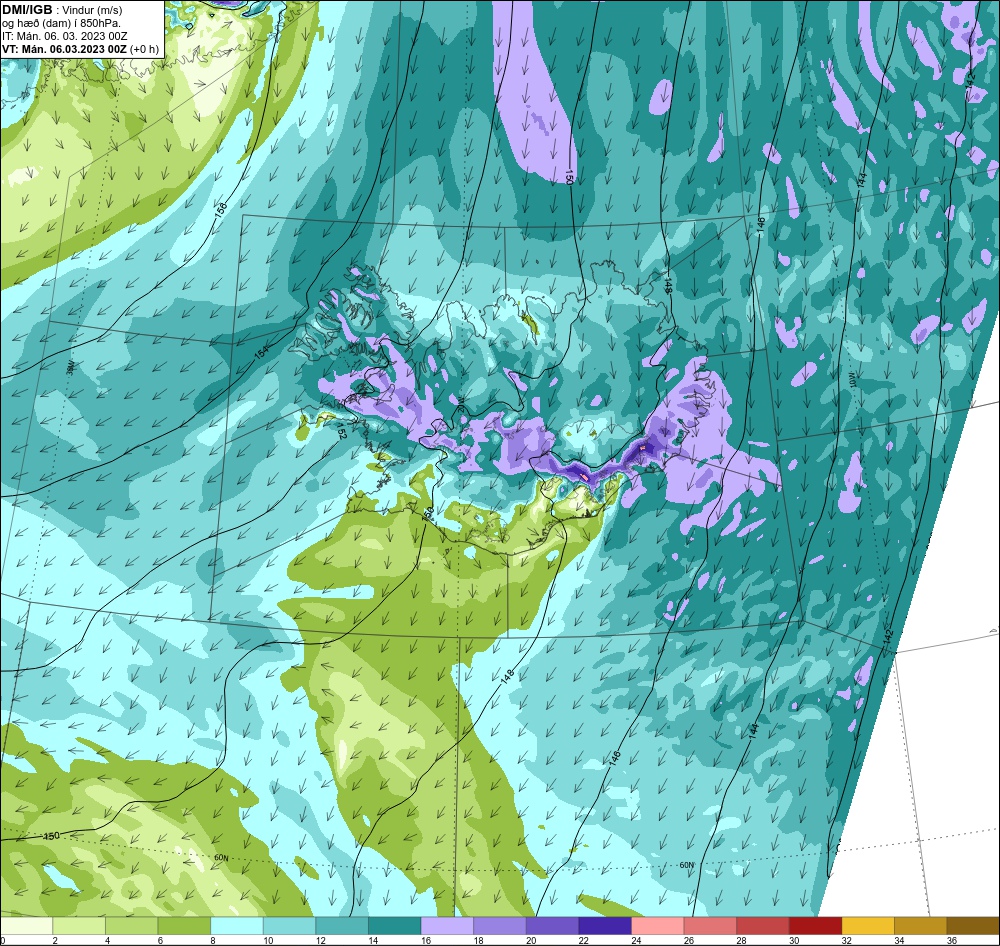Click the 0–2 m/s pale yellow legend swatch

pos(27,926)
